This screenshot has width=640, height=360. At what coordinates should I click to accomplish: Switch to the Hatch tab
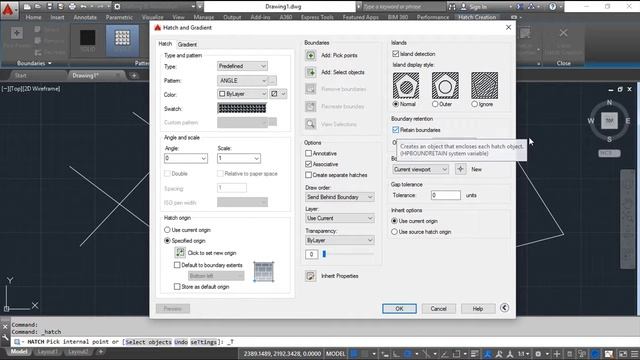point(165,44)
